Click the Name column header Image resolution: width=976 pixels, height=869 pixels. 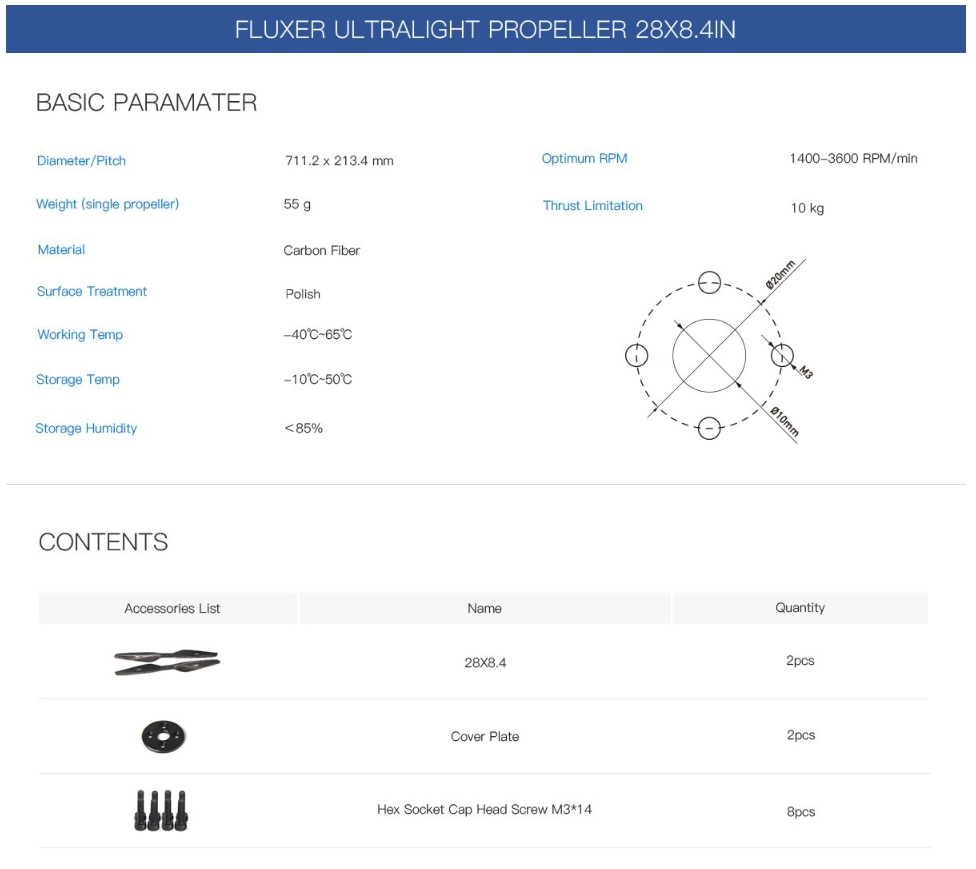485,608
